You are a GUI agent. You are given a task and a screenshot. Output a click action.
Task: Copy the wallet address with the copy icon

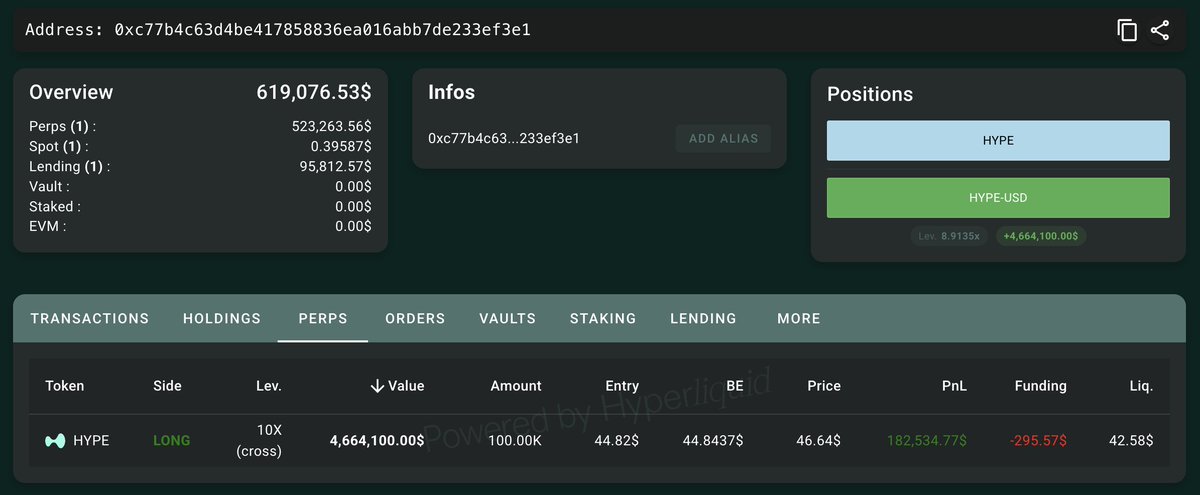pyautogui.click(x=1127, y=30)
